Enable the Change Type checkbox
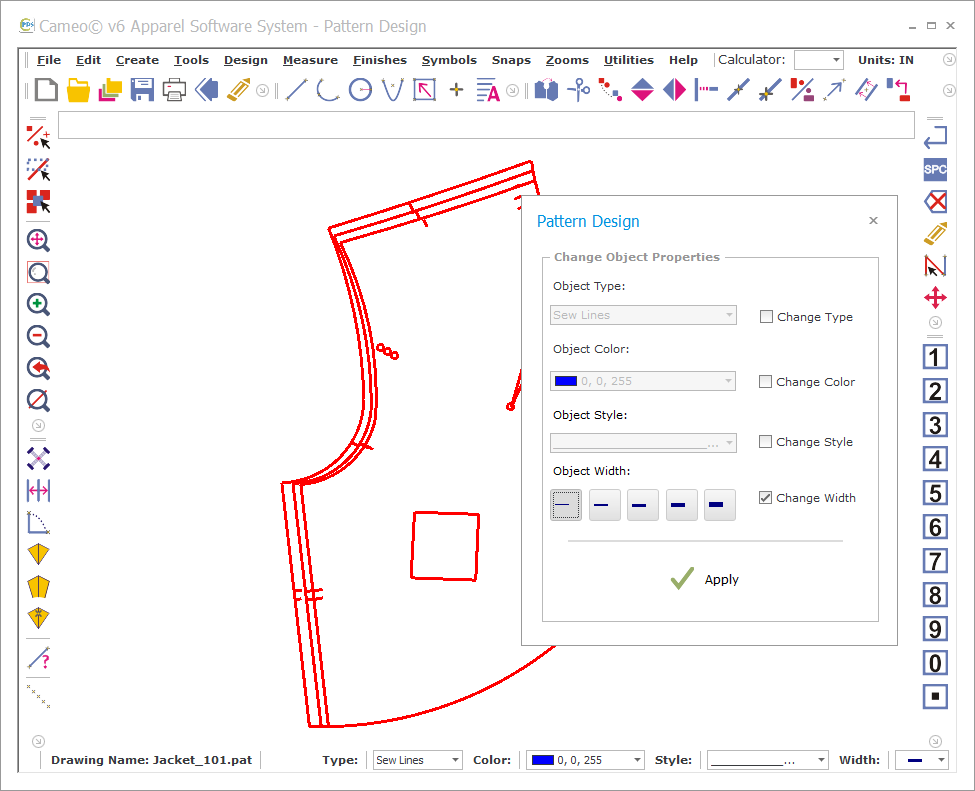The height and width of the screenshot is (791, 975). point(766,317)
